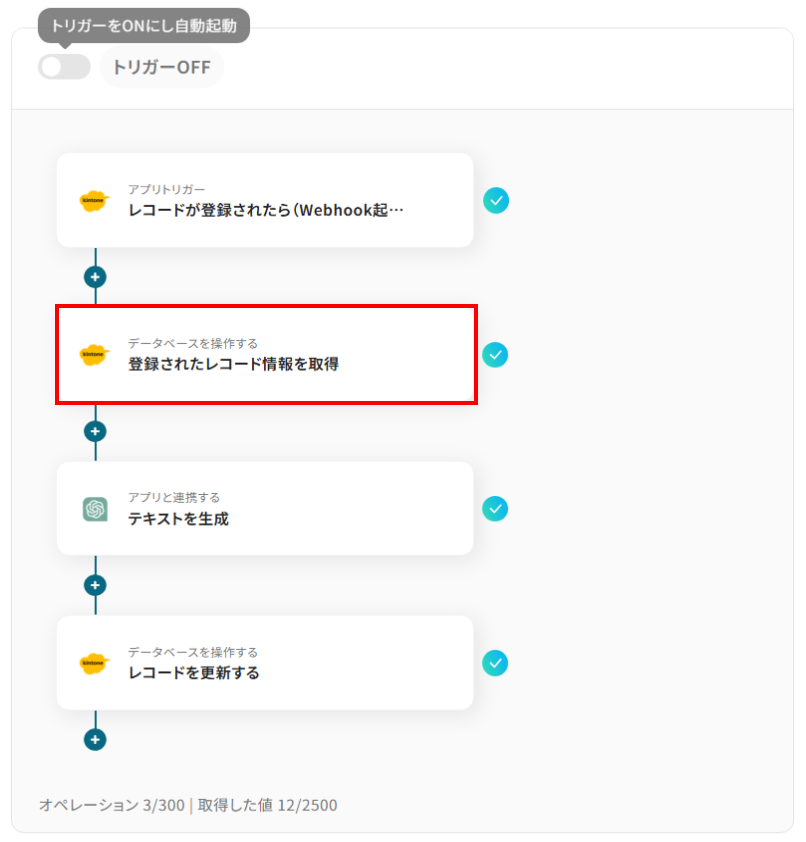The width and height of the screenshot is (806, 842).
Task: Add a step above the テキストを生成 card
Action: tap(95, 431)
